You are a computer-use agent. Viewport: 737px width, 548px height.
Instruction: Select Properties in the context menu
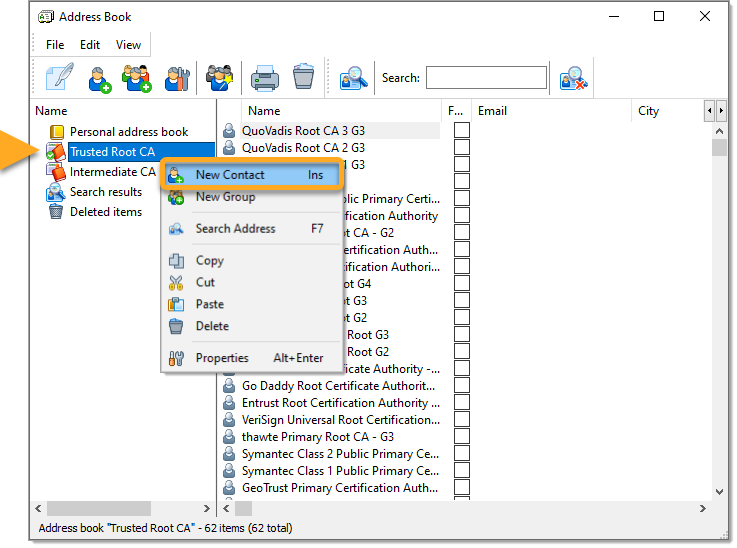click(x=222, y=358)
